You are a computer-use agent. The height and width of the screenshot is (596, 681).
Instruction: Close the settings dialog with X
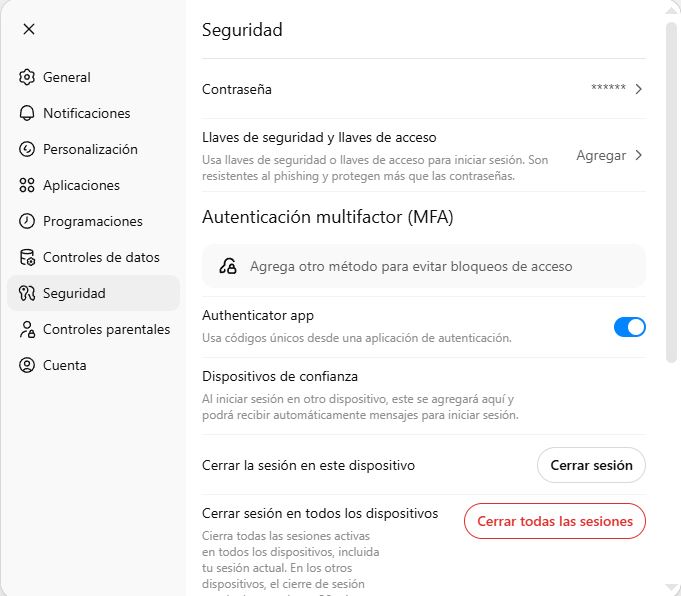[29, 28]
